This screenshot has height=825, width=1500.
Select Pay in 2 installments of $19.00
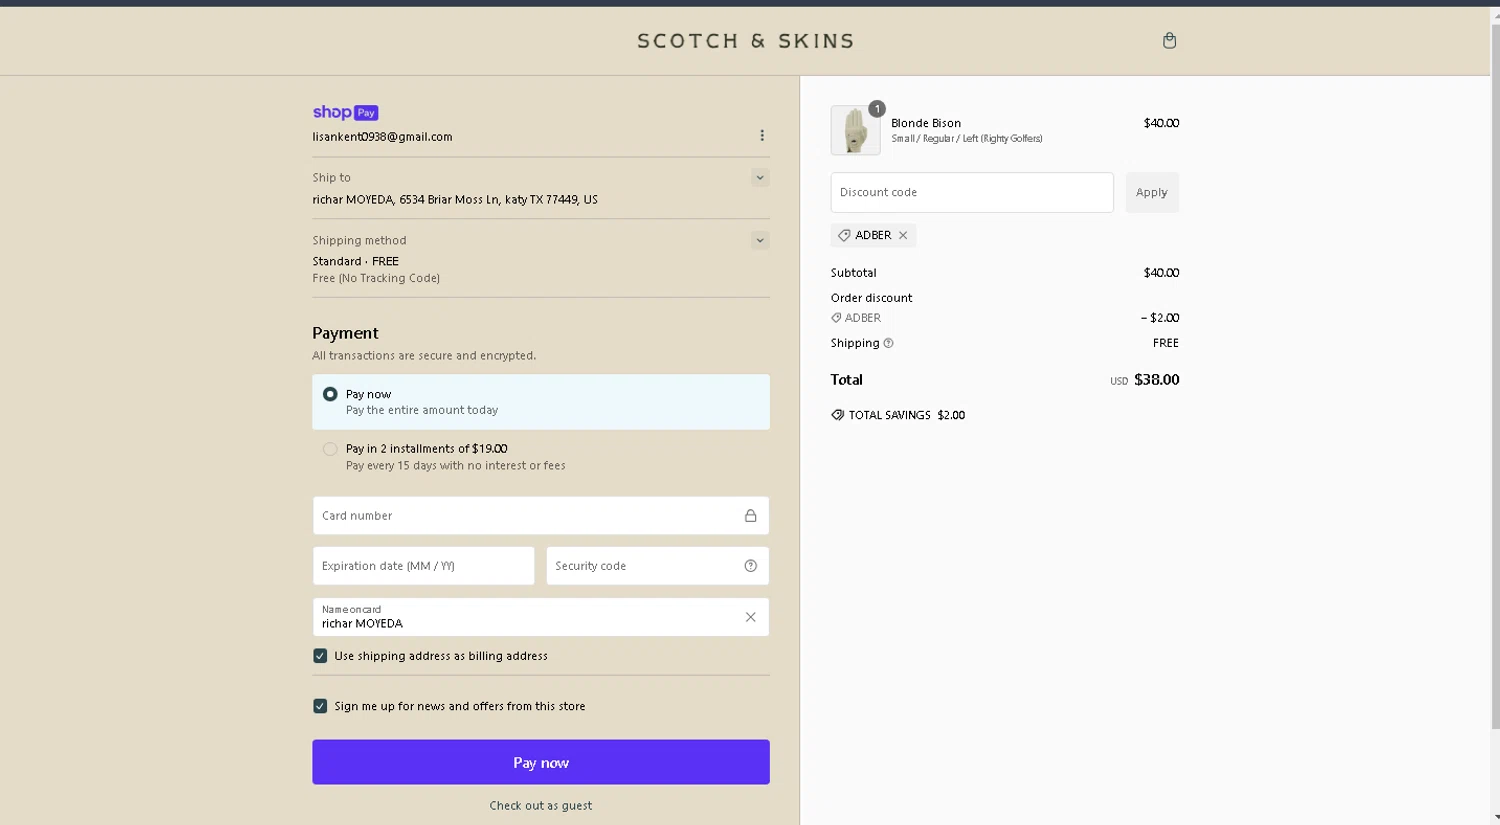click(x=330, y=449)
